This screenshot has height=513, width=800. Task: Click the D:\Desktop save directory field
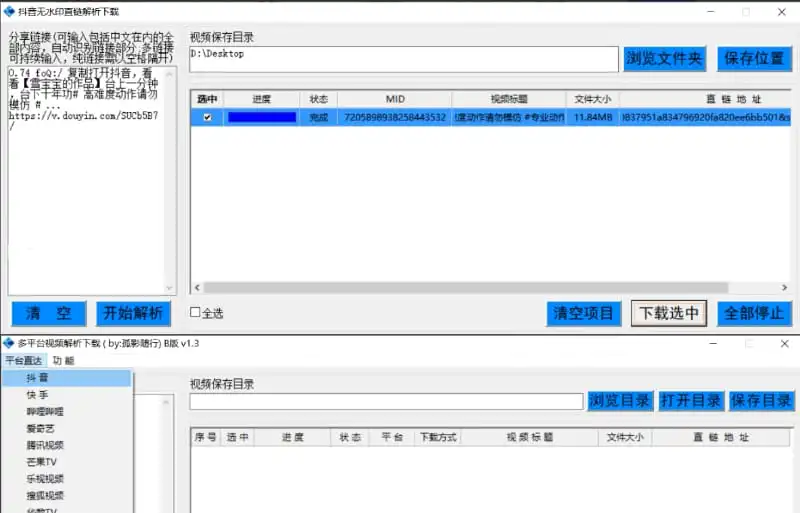[404, 59]
